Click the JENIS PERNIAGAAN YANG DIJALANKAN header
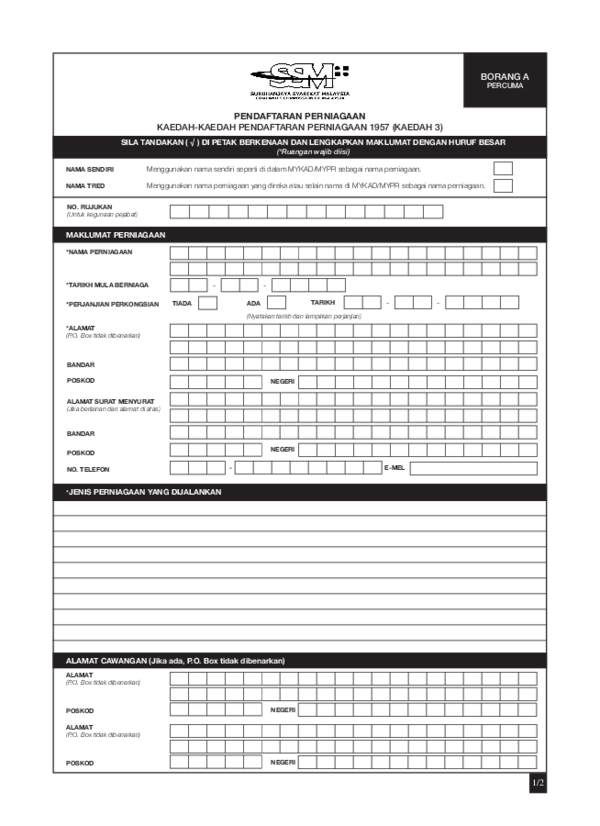 (x=300, y=492)
